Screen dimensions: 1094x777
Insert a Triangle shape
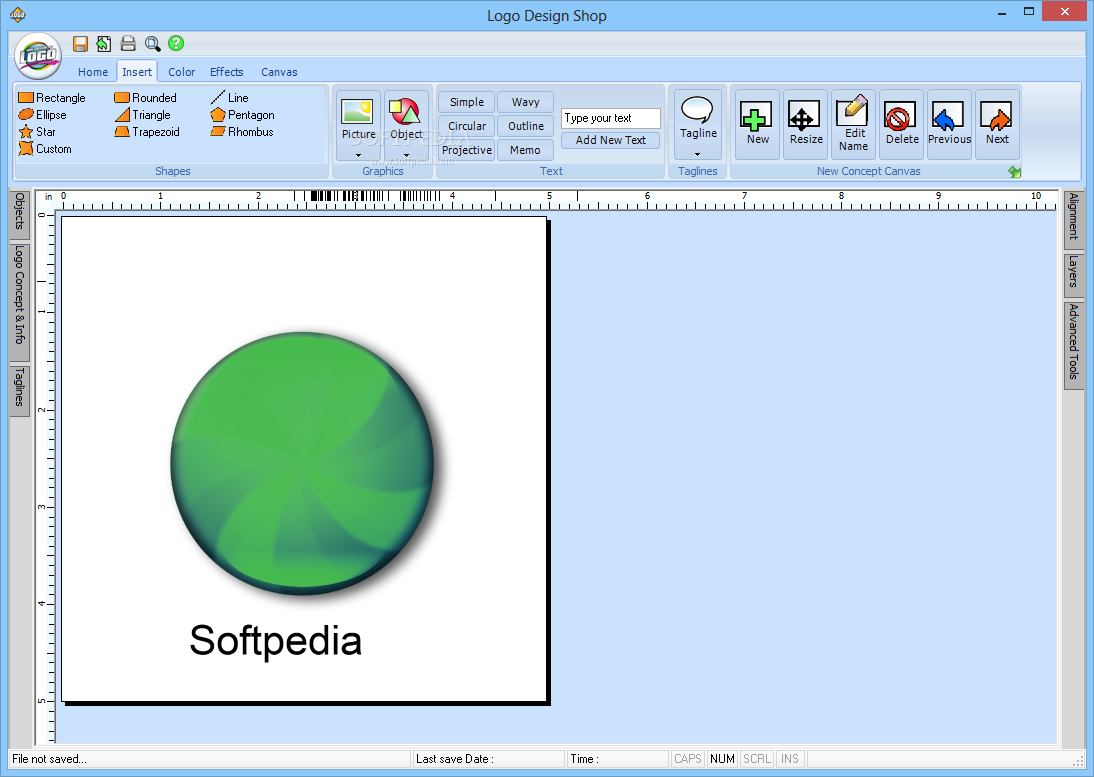coord(142,114)
